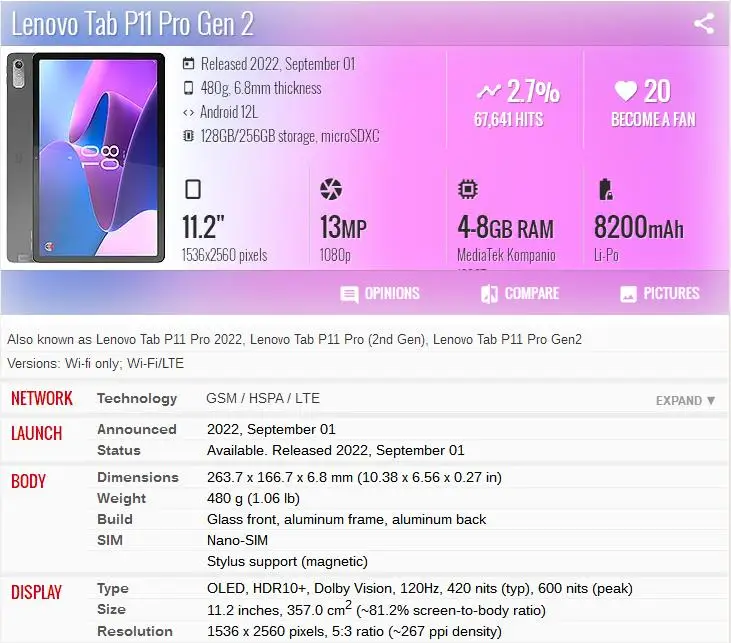This screenshot has width=731, height=643.
Task: Click the Opinions speech bubble icon
Action: point(349,294)
